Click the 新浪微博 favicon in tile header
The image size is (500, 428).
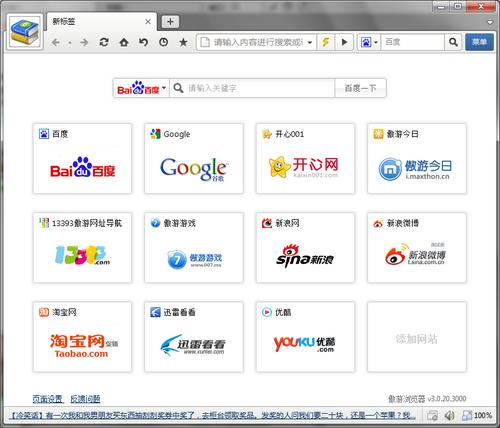[x=378, y=223]
